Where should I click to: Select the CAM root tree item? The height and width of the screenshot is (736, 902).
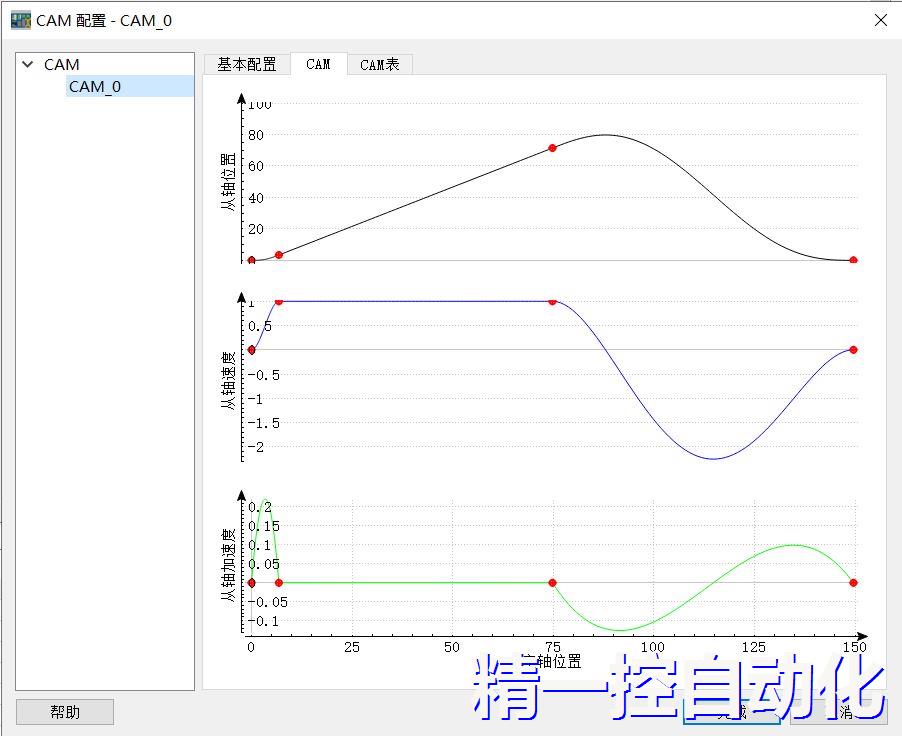coord(62,65)
